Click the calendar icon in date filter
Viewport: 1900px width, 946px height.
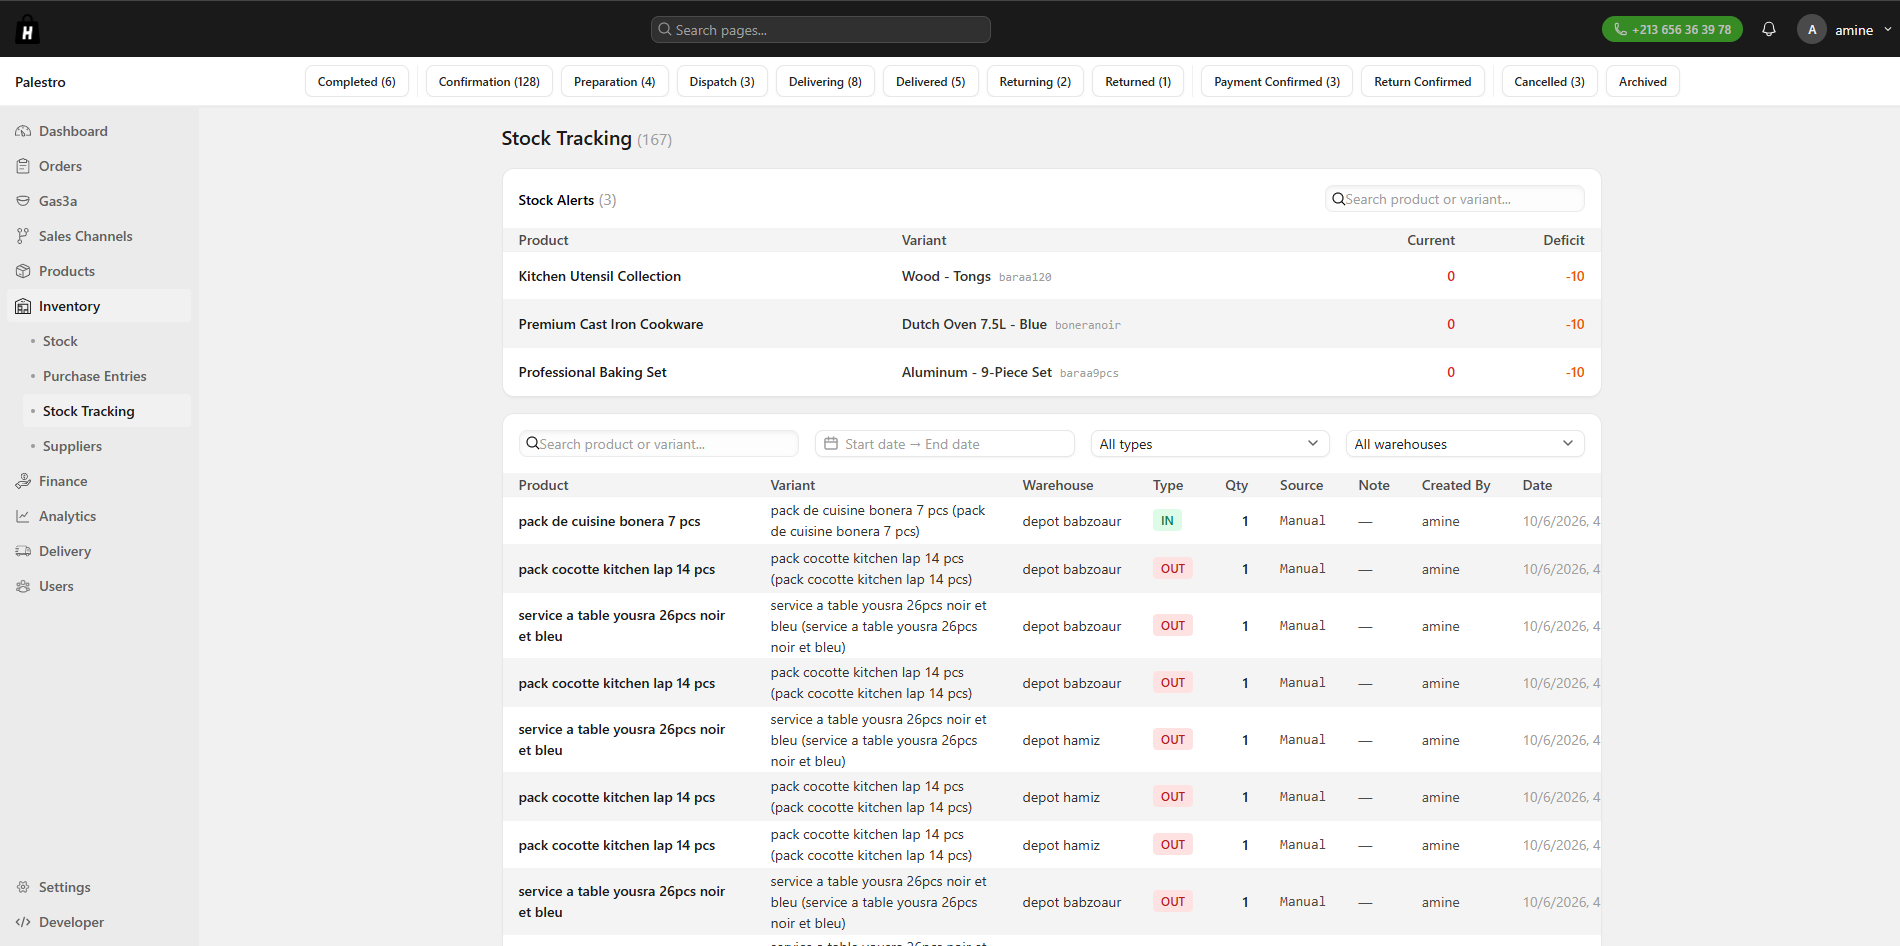(x=831, y=444)
